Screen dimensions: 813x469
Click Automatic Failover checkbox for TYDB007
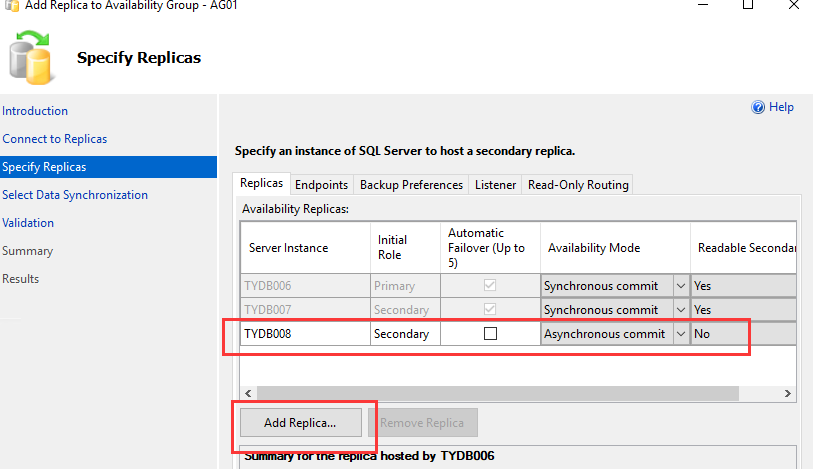point(490,310)
